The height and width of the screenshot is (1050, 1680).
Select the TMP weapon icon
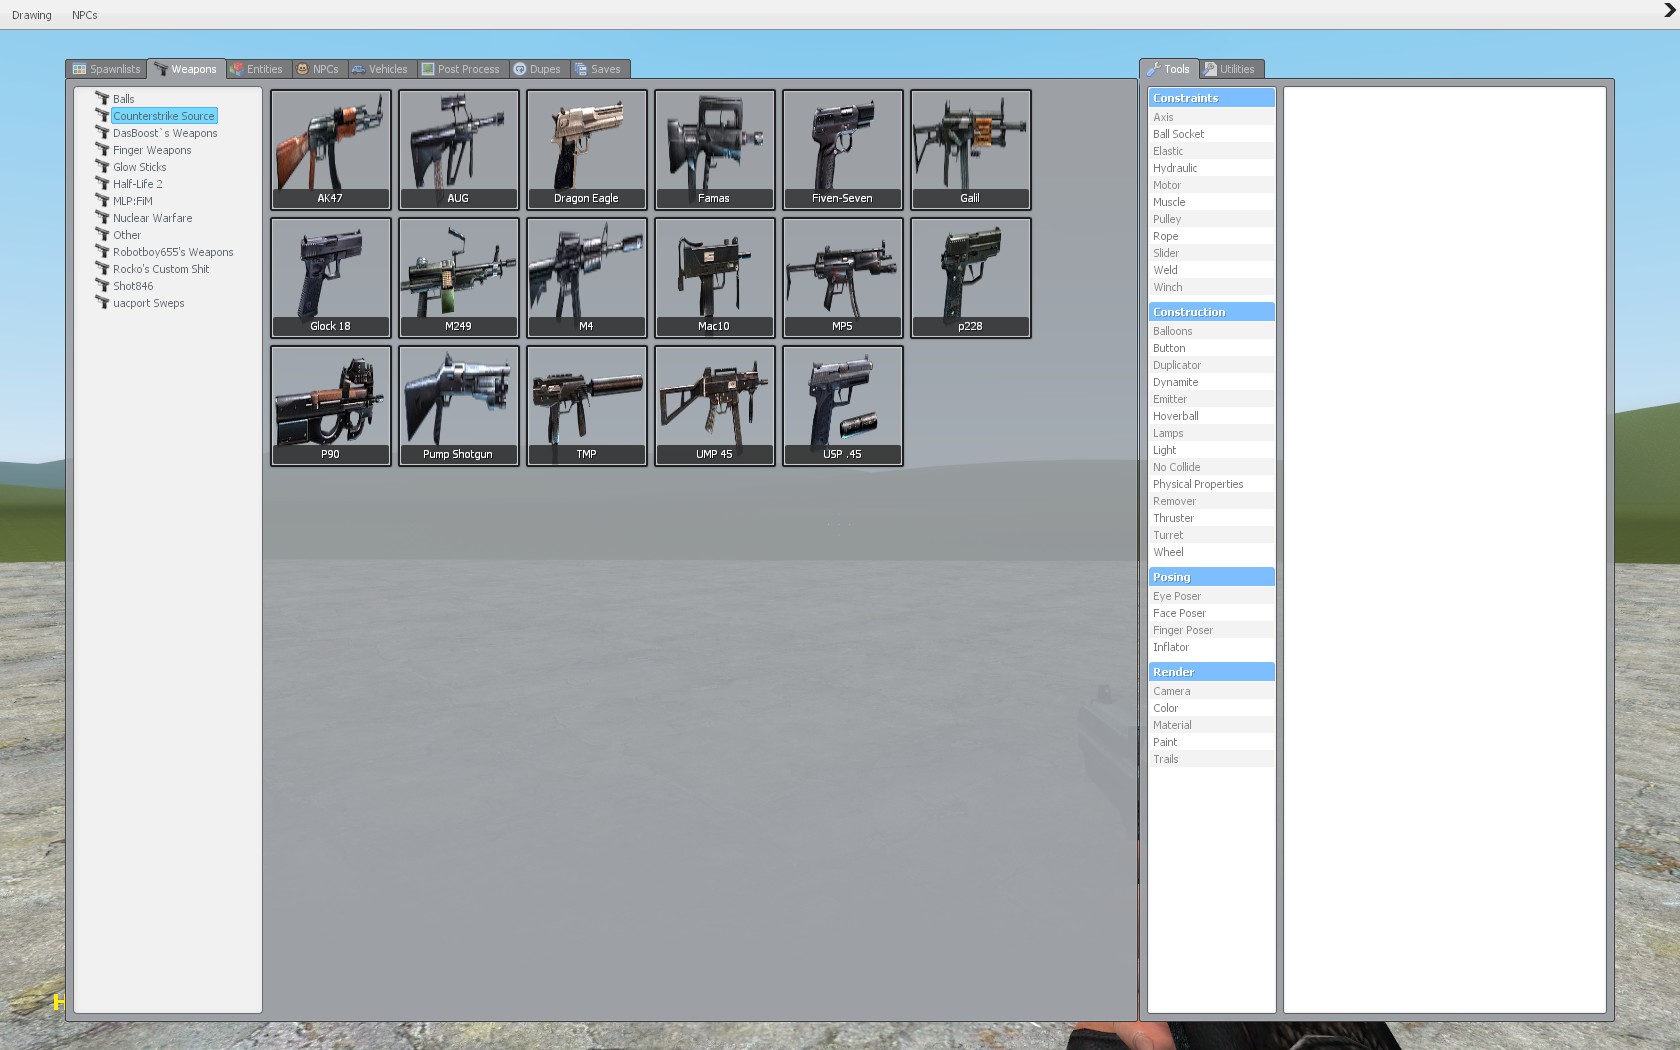586,405
